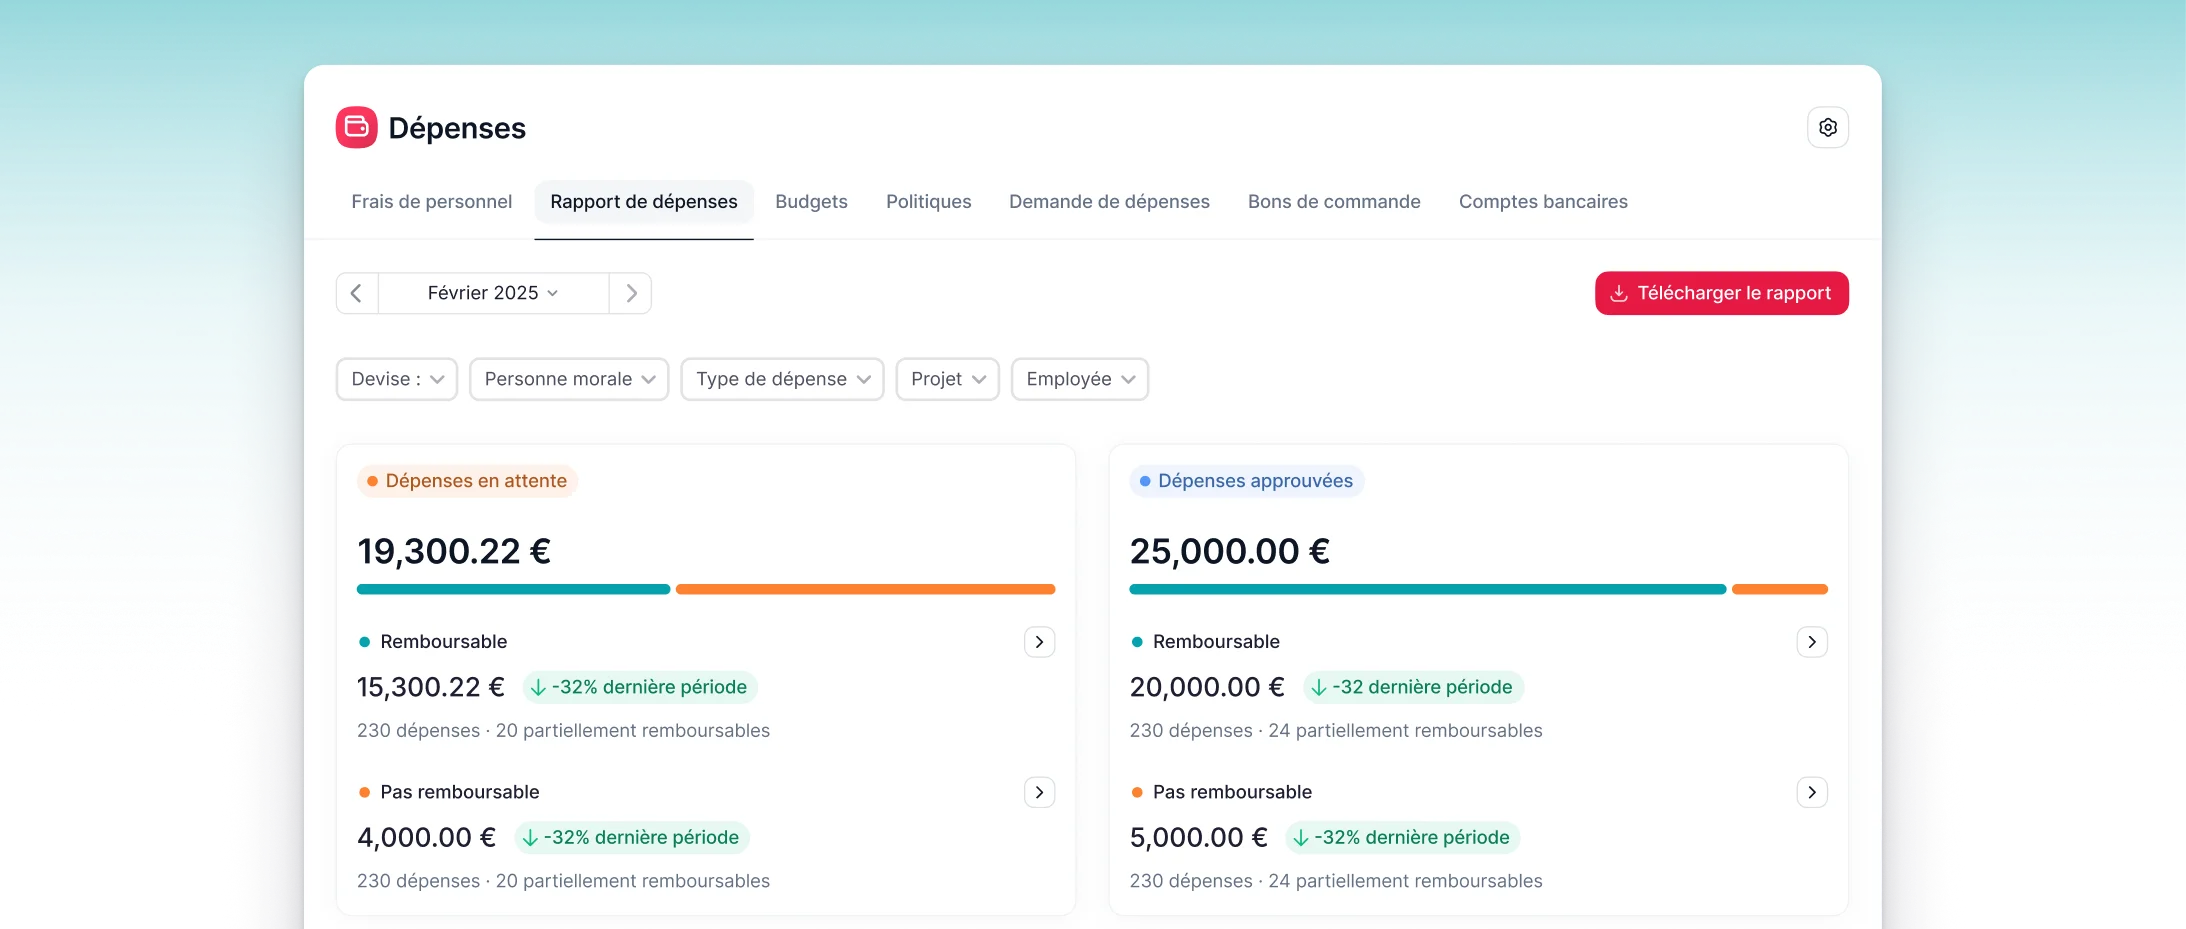Image resolution: width=2186 pixels, height=929 pixels.
Task: Open the settings gear icon
Action: [x=1827, y=128]
